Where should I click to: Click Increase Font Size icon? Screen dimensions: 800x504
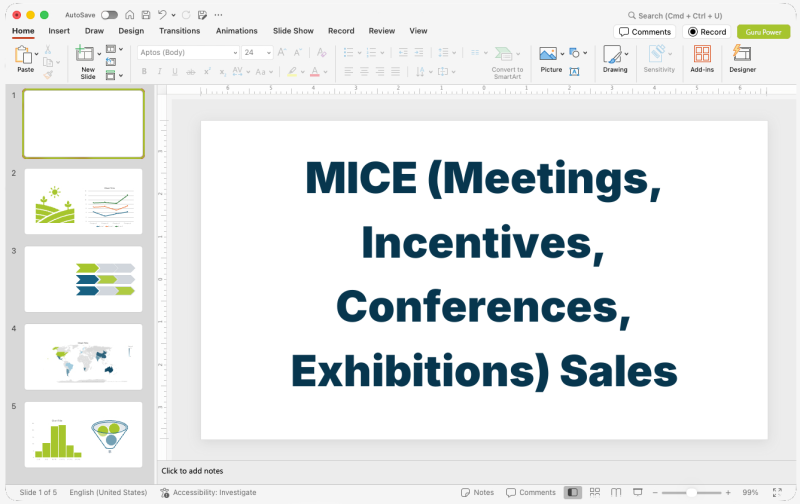click(282, 52)
